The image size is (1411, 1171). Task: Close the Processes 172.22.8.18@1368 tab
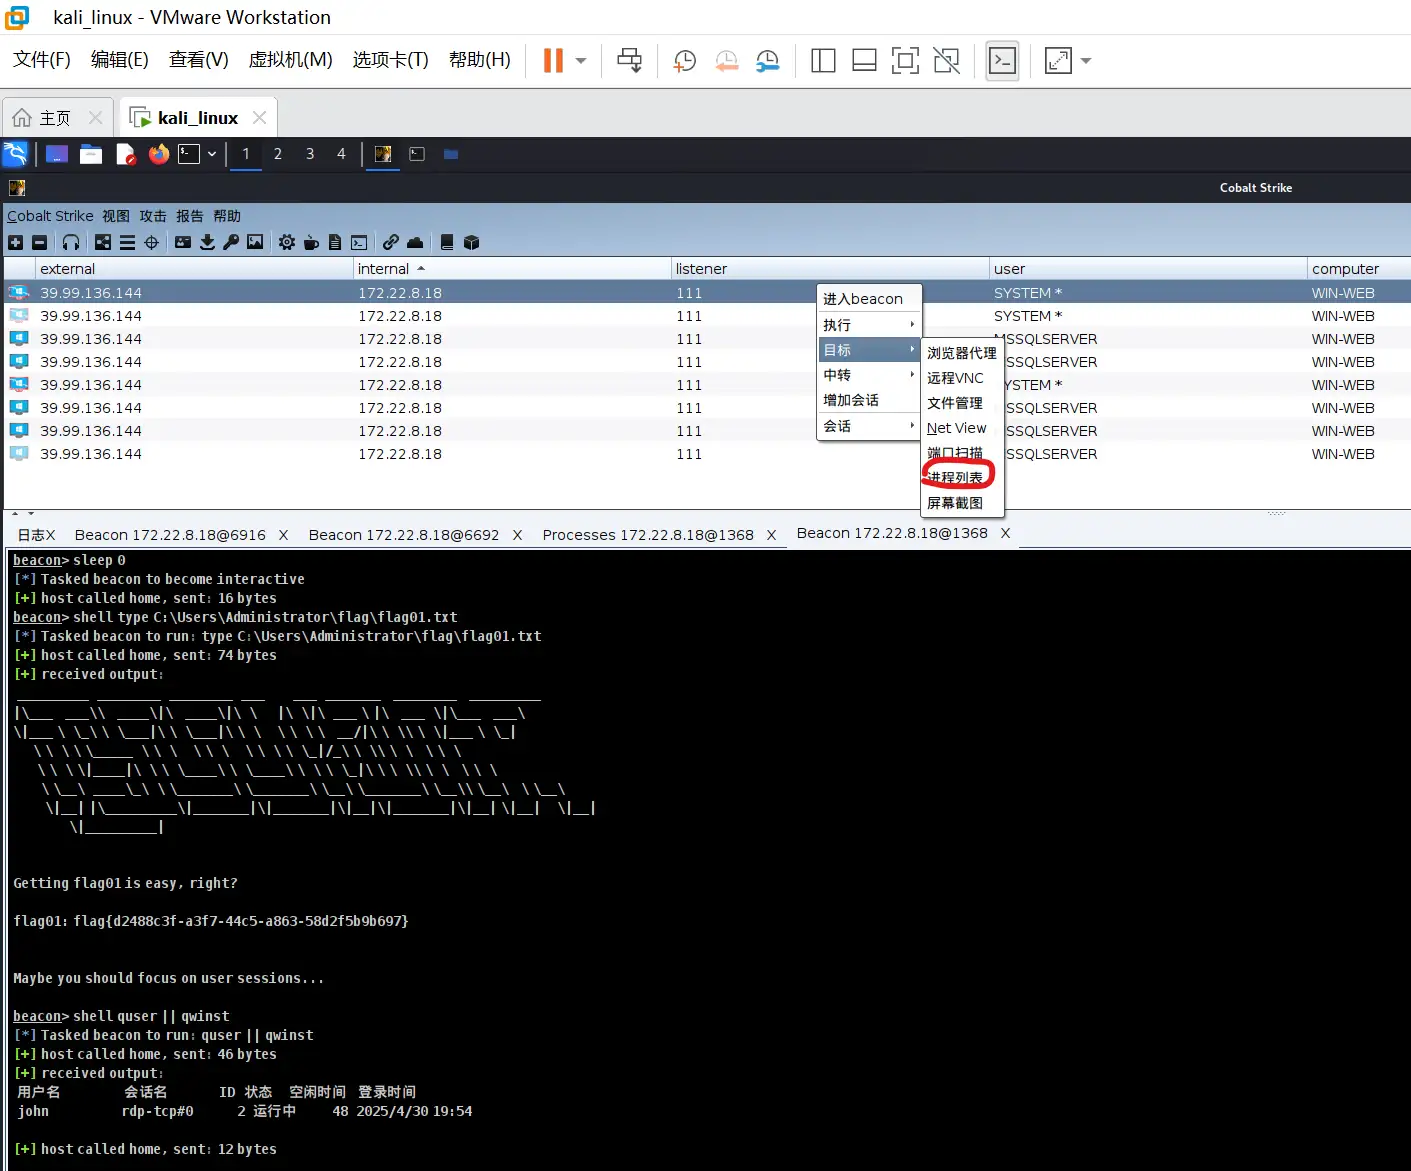pos(771,535)
